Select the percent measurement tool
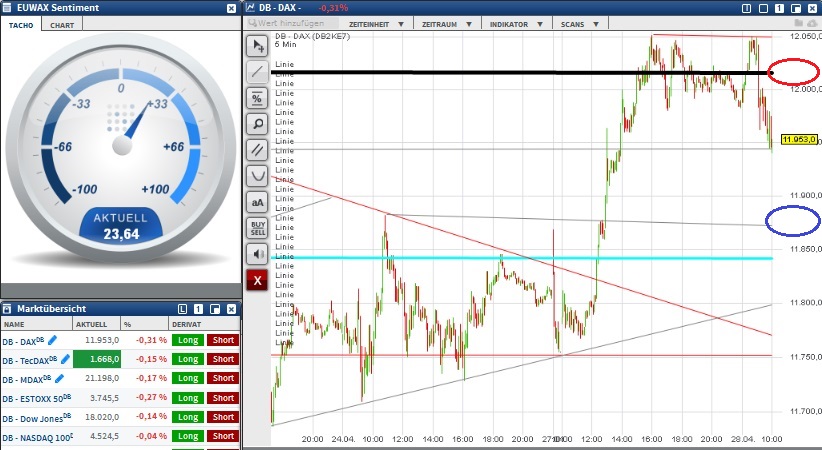This screenshot has height=450, width=822. pyautogui.click(x=257, y=98)
